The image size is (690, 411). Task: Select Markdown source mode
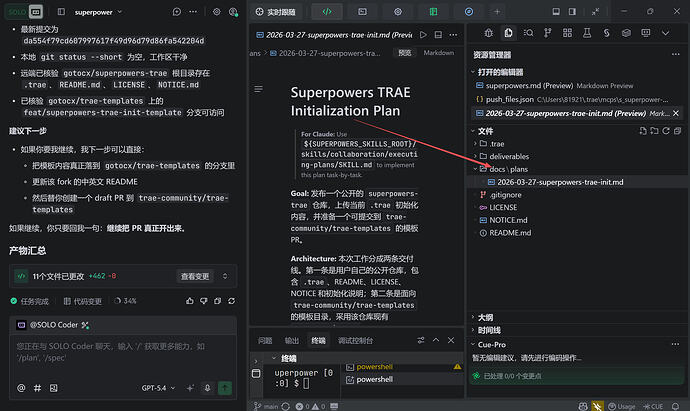point(438,53)
